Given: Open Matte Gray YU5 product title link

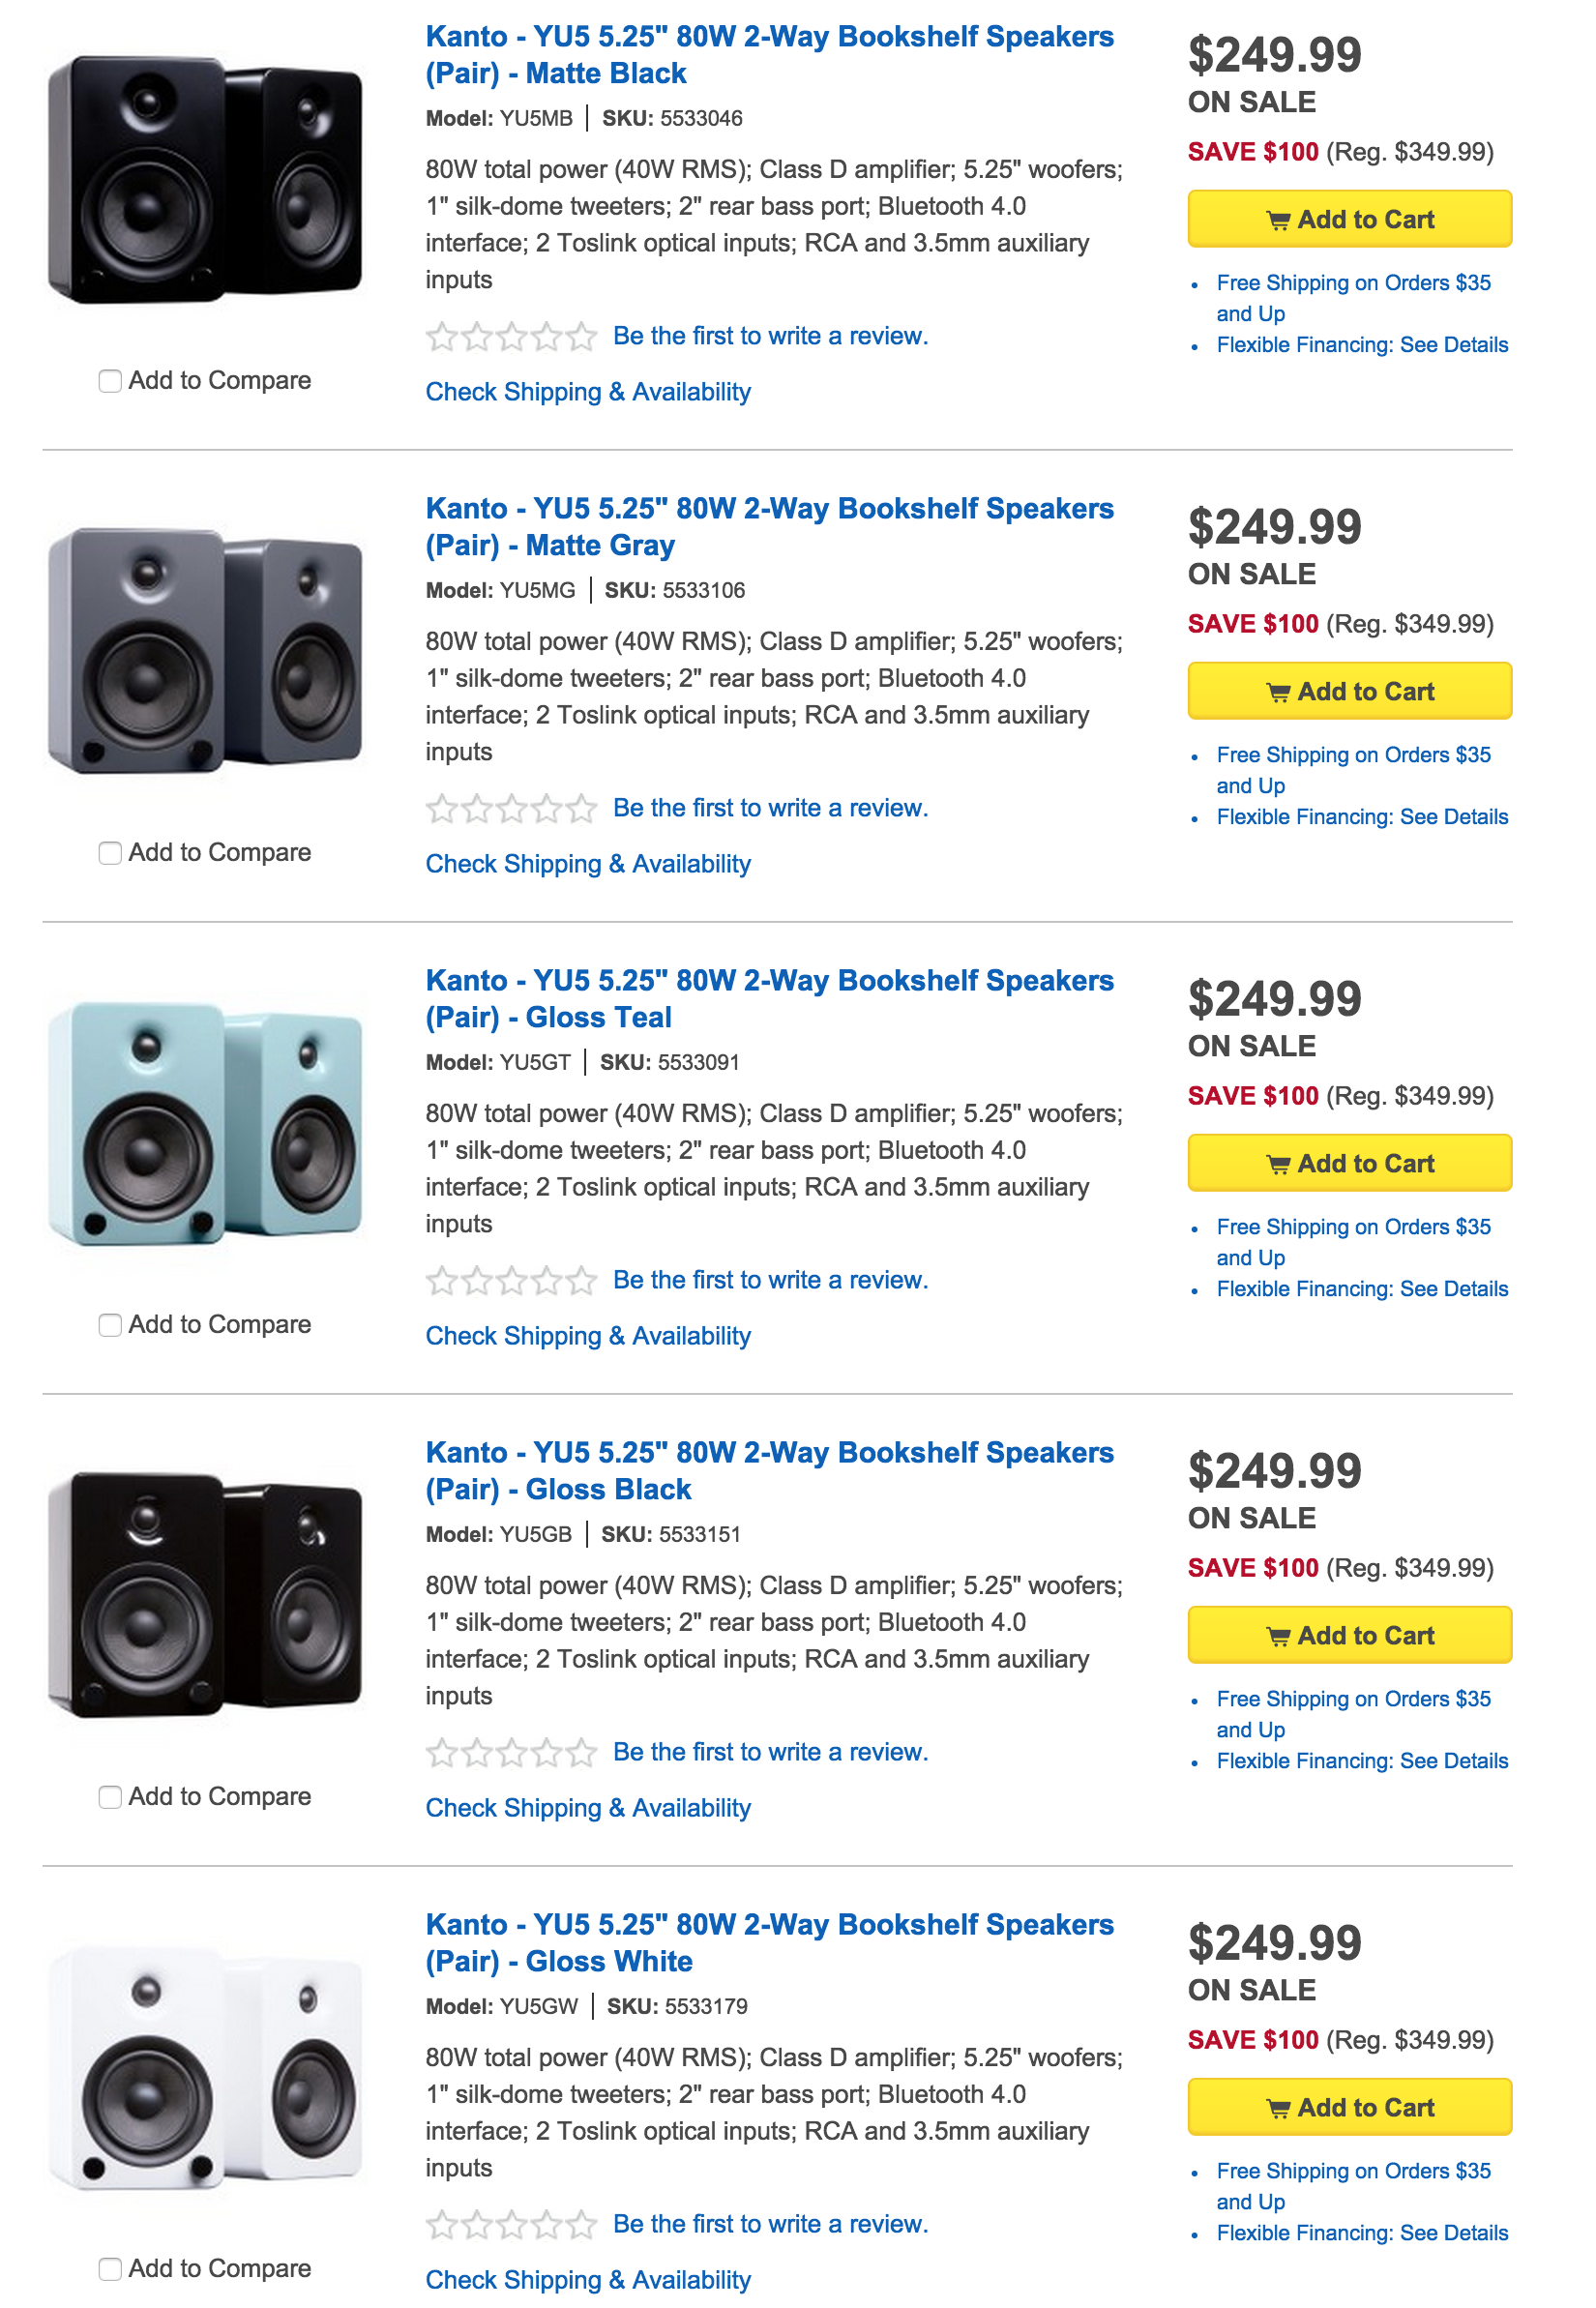Looking at the screenshot, I should point(769,527).
